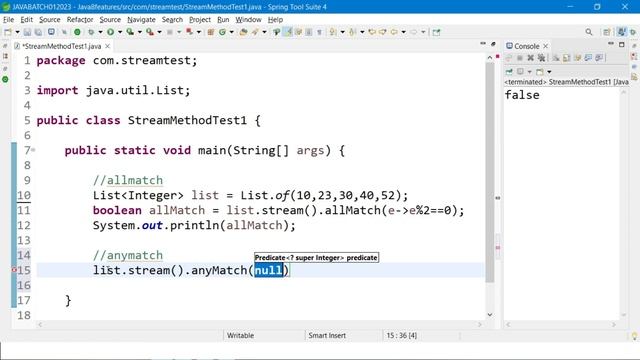The height and width of the screenshot is (360, 640).
Task: Click the Open Console icon
Action: click(540, 72)
